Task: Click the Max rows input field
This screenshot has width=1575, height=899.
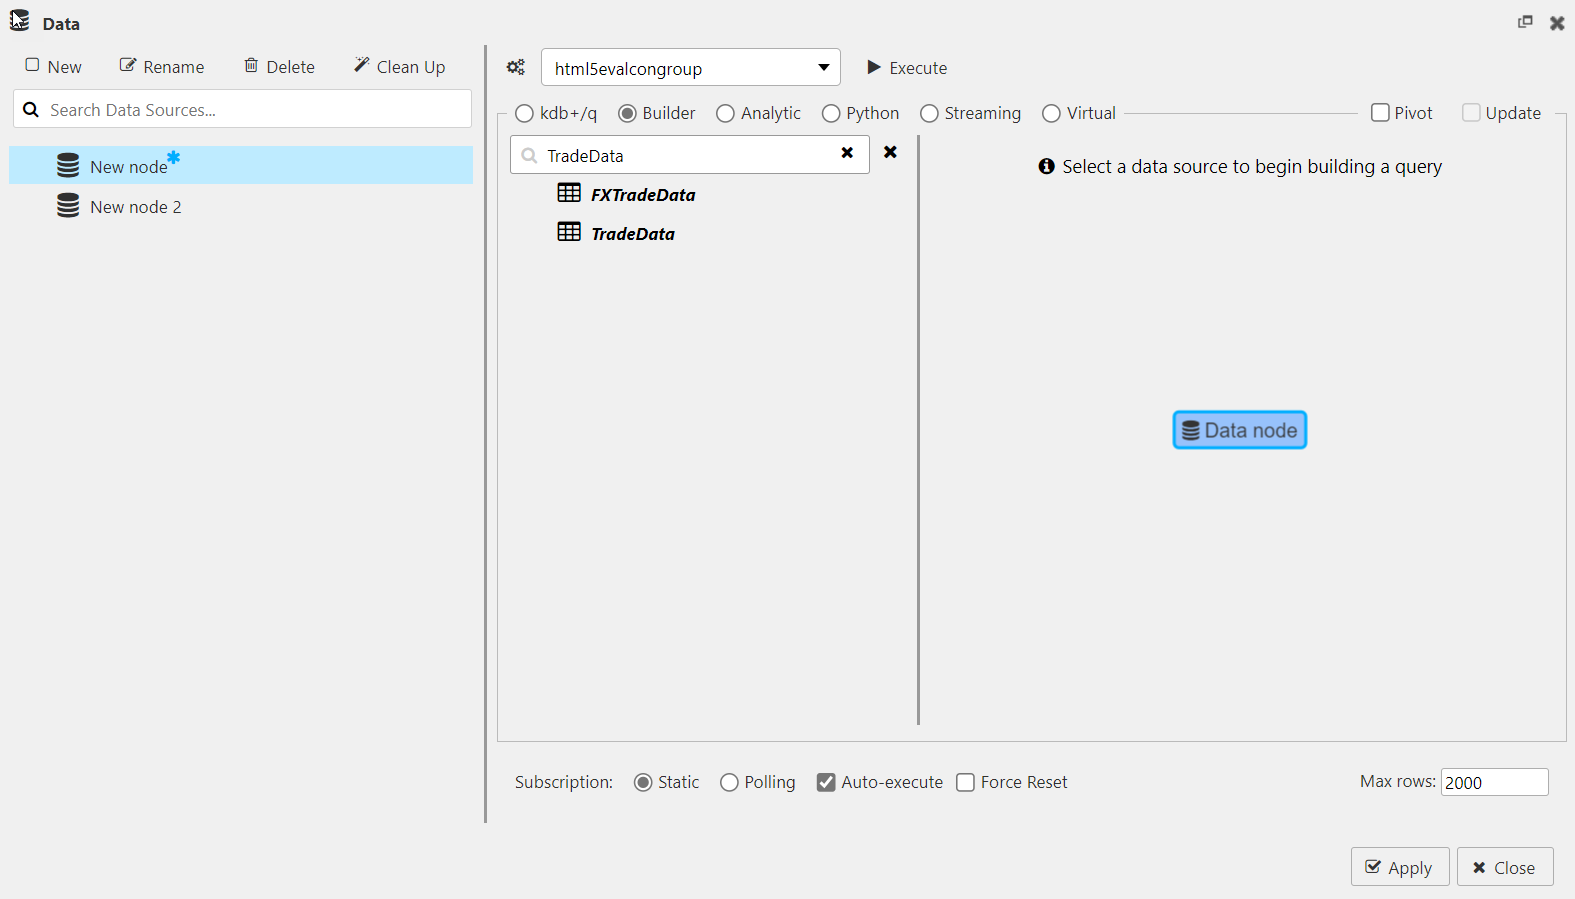Action: pyautogui.click(x=1493, y=782)
